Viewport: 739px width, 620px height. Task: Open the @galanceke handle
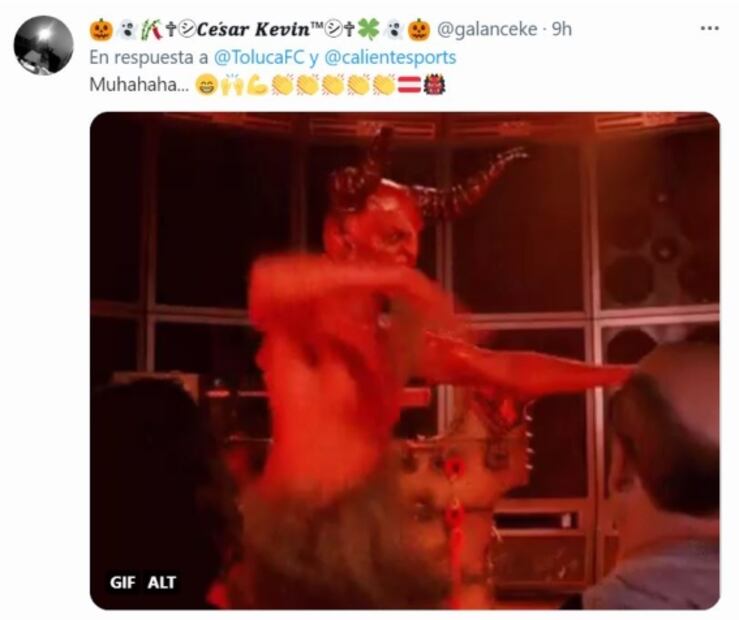pyautogui.click(x=487, y=29)
